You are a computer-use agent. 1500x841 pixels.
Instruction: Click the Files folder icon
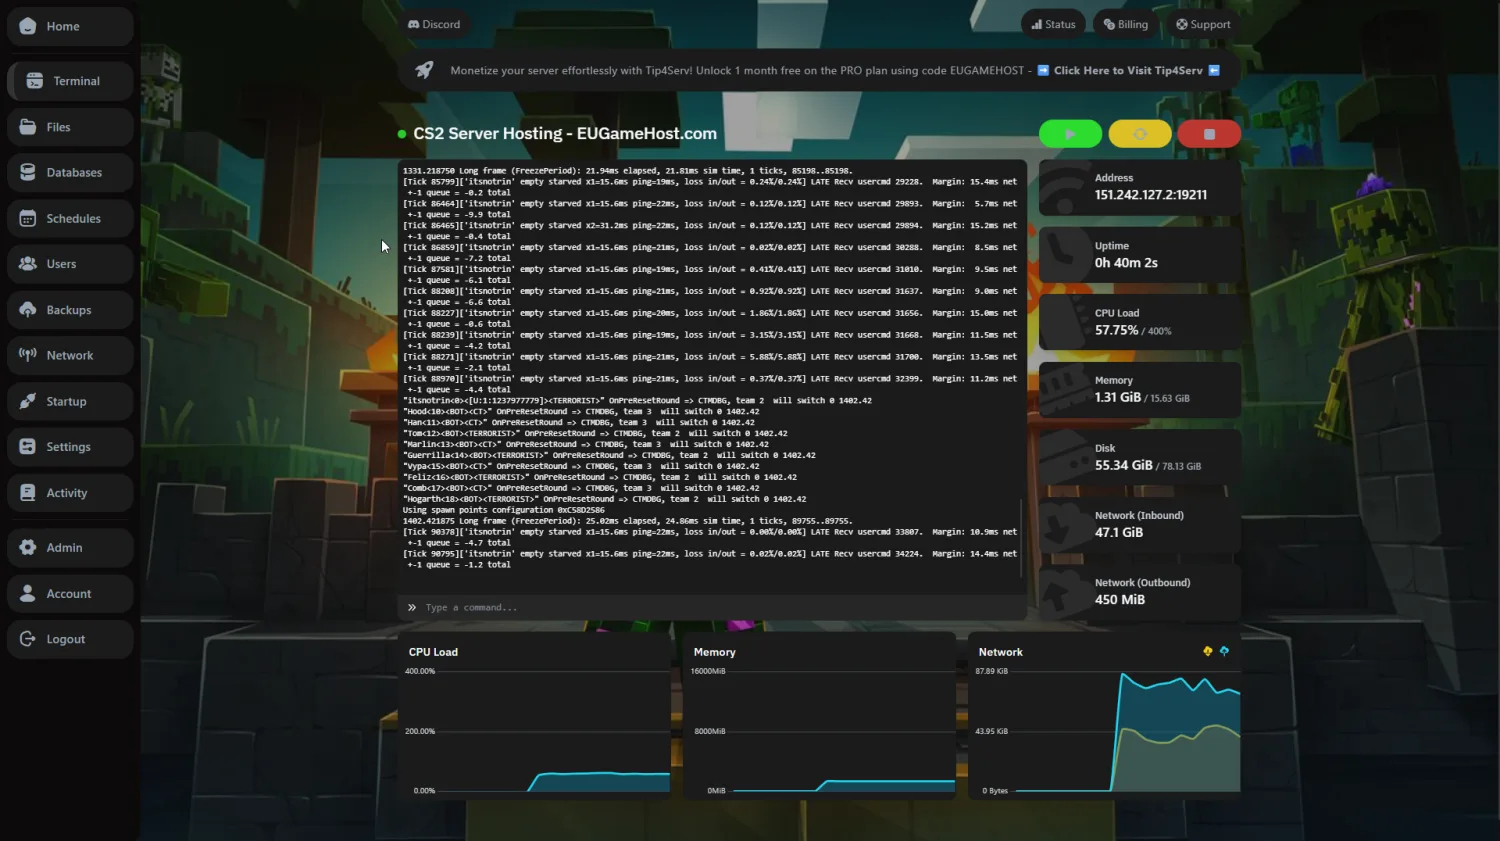tap(28, 127)
